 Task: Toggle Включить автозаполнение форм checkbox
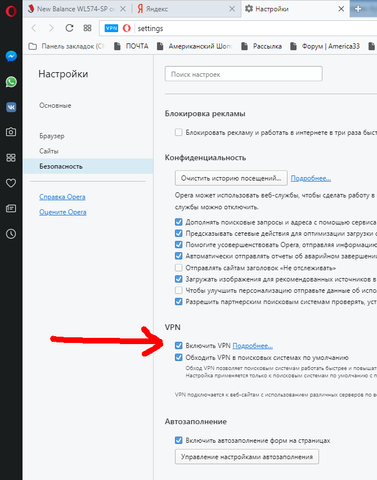tap(179, 440)
